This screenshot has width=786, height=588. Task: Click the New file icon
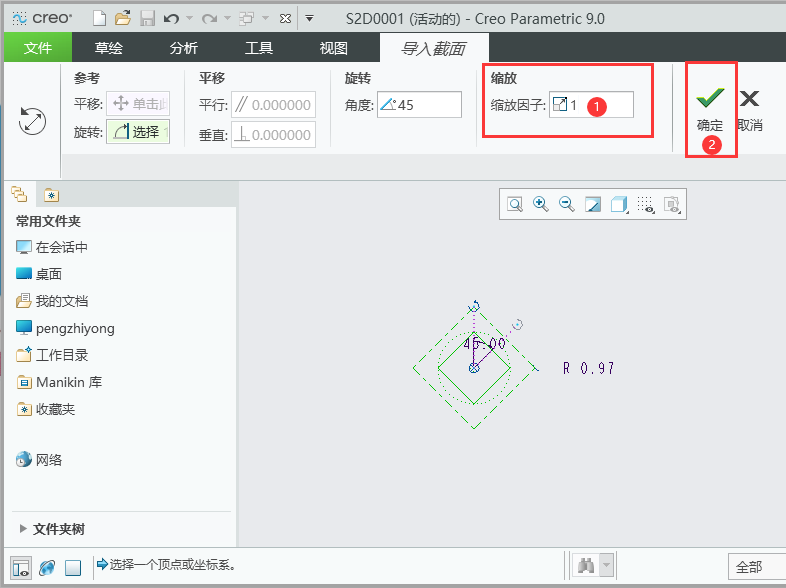coord(99,19)
